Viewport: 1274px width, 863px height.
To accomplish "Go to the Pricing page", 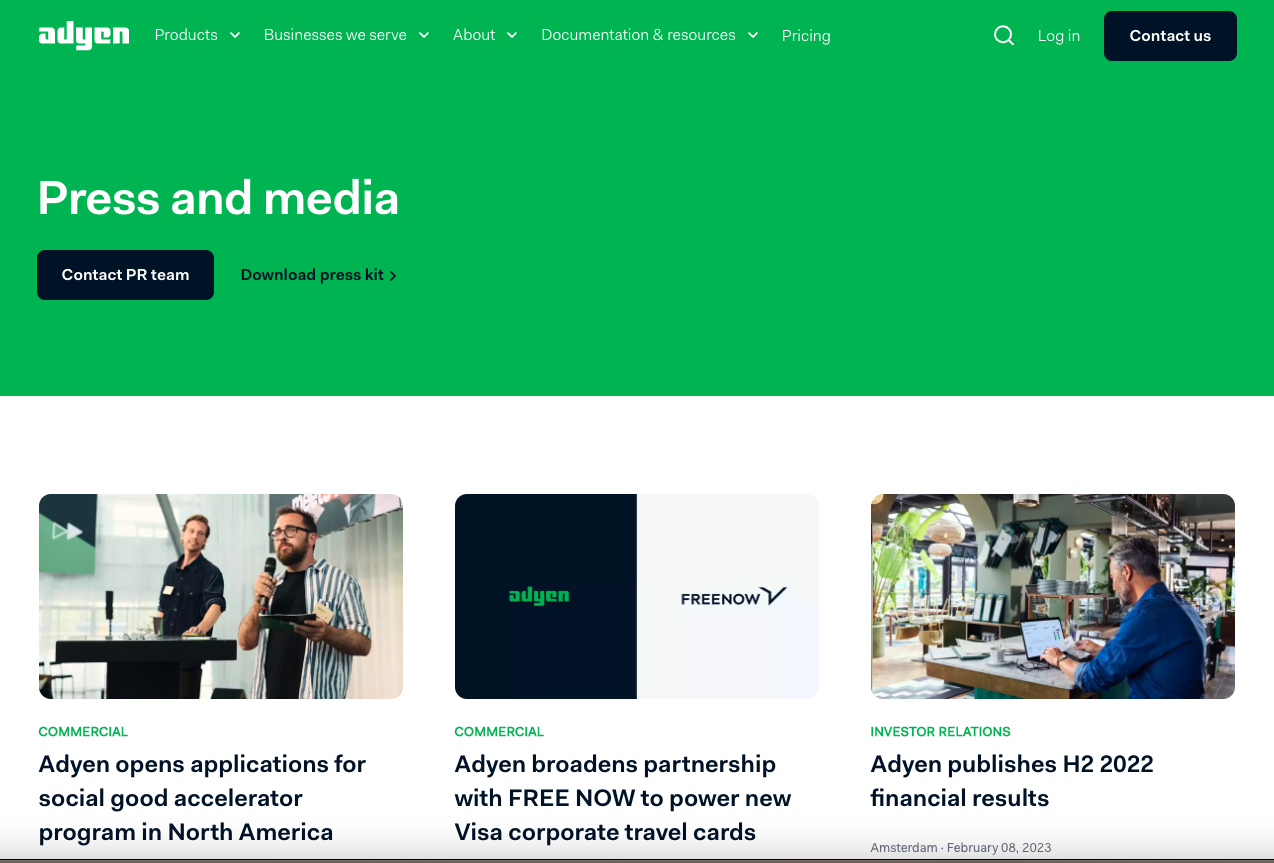I will [806, 36].
